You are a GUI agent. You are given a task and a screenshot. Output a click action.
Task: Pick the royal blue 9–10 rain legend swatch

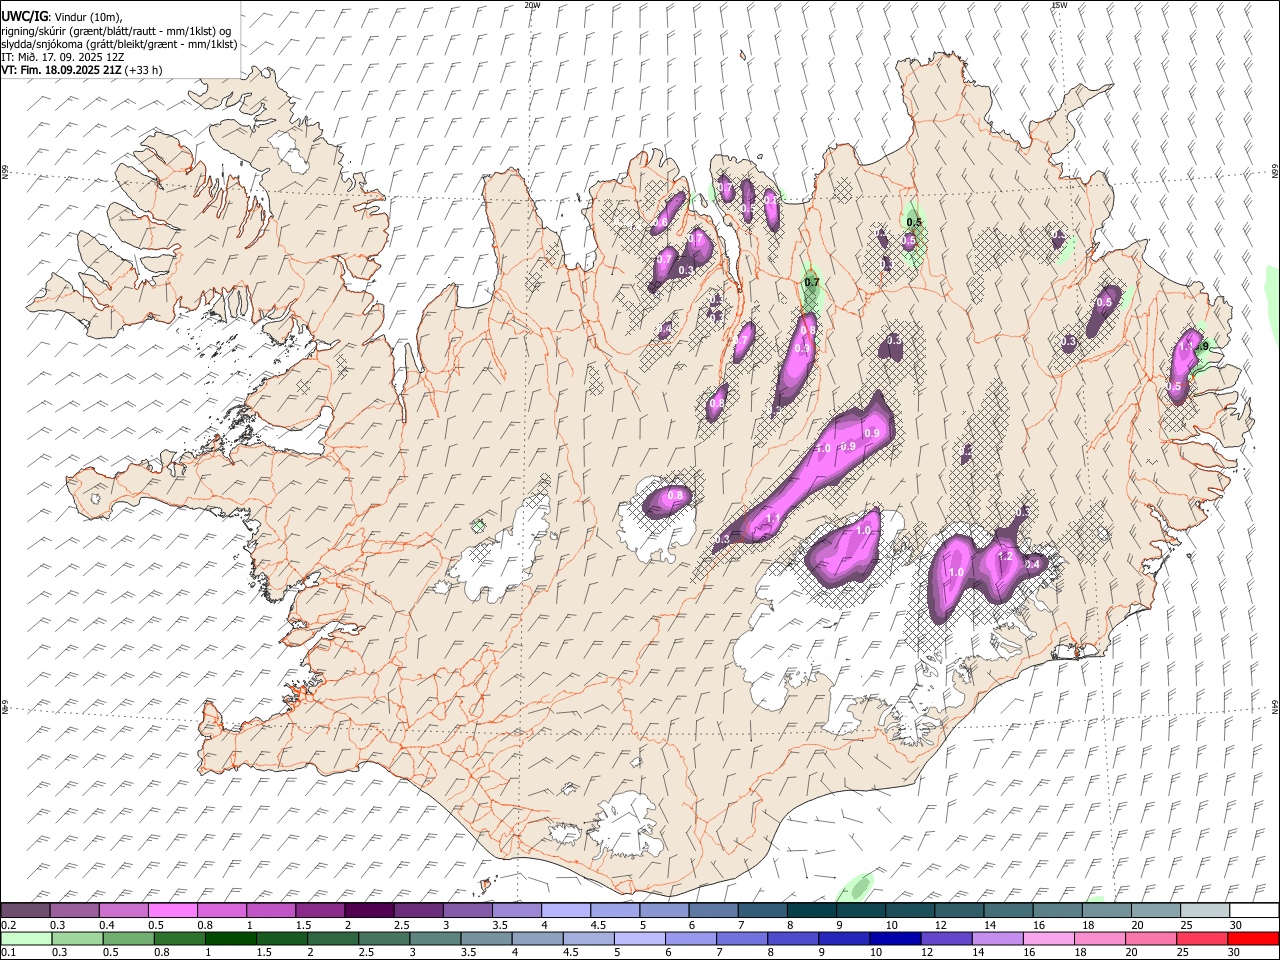[x=844, y=938]
